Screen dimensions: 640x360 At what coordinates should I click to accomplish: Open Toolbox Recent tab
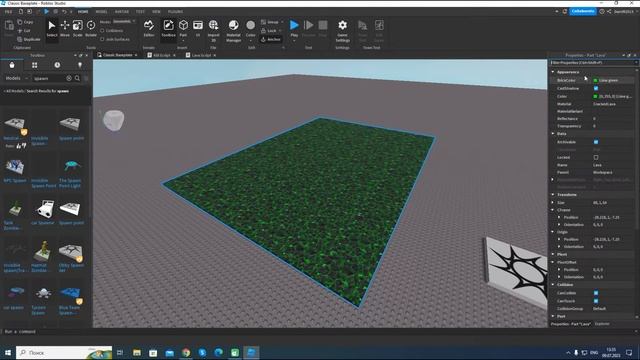[57, 65]
